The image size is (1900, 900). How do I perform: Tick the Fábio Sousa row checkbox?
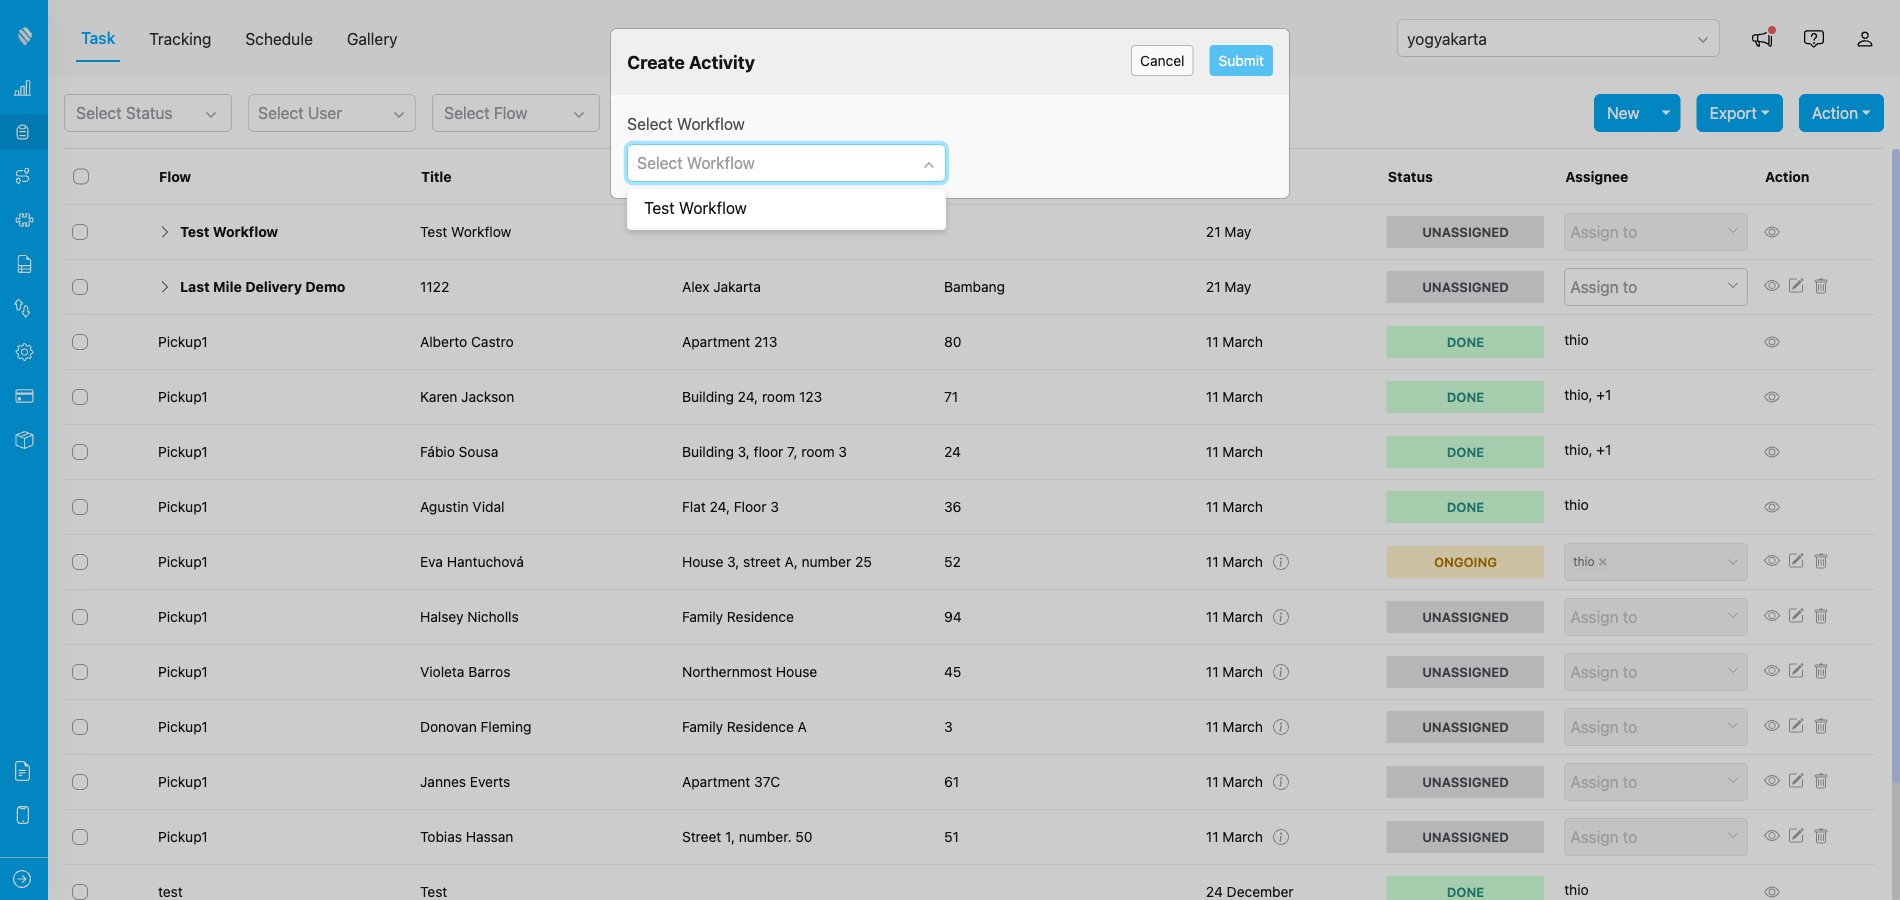tap(80, 452)
